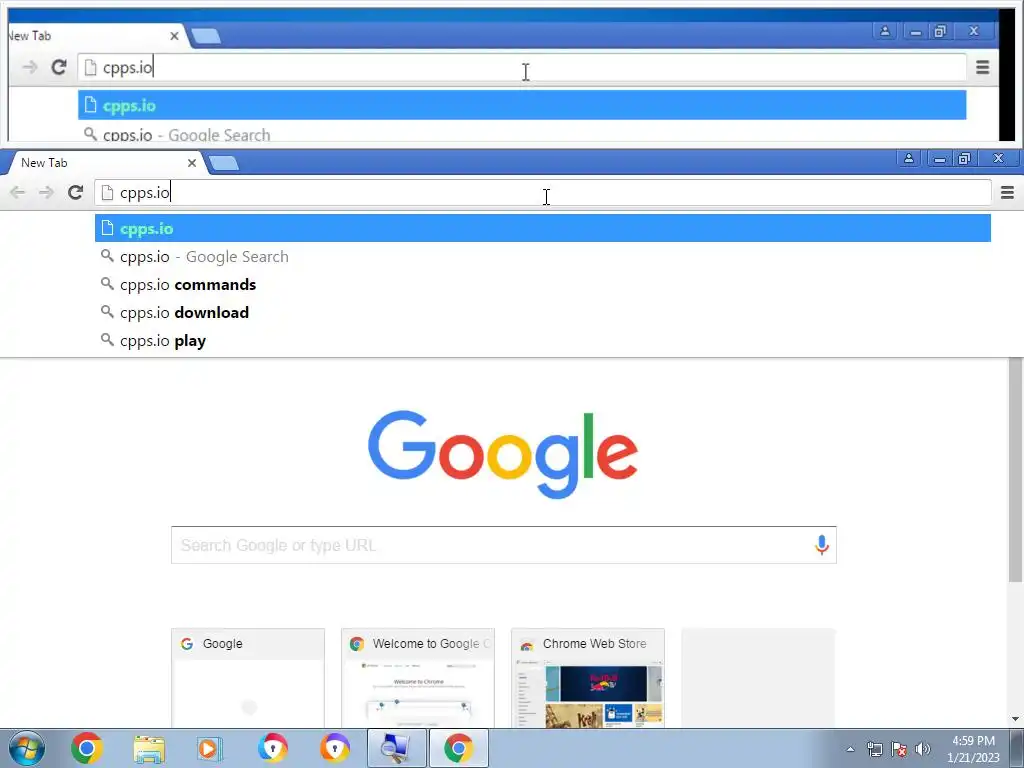1024x768 pixels.
Task: Open the blue-orange shield browser taskbar icon
Action: tap(273, 748)
